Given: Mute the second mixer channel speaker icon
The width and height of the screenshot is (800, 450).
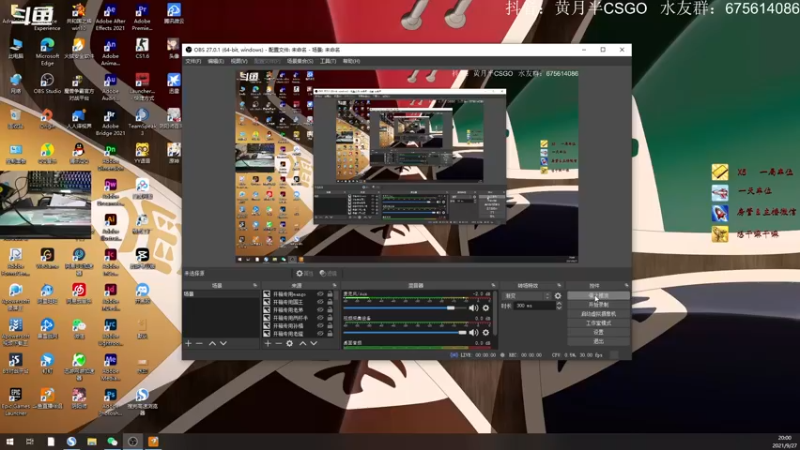Looking at the screenshot, I should pos(473,332).
